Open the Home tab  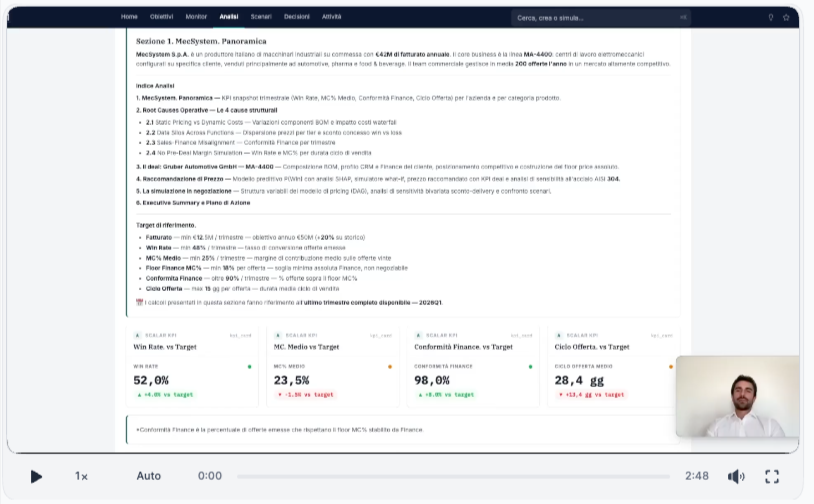click(x=129, y=17)
